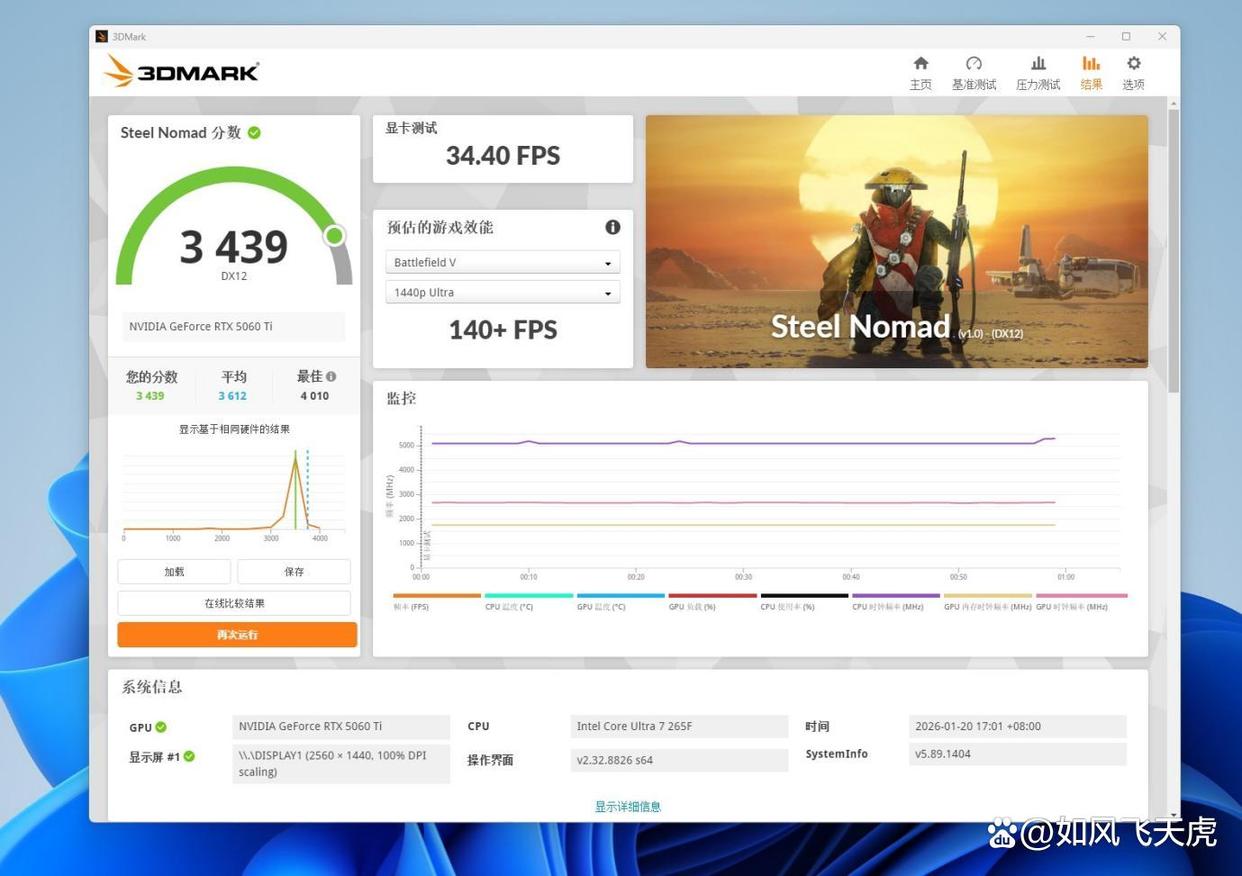Click the info icon next to 最佳
Screen dimensions: 1242x876
point(331,377)
